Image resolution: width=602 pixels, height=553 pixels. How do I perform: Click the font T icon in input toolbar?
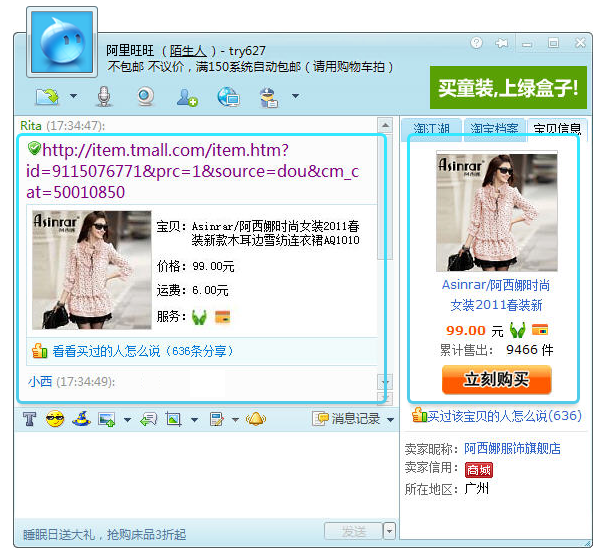(x=30, y=419)
